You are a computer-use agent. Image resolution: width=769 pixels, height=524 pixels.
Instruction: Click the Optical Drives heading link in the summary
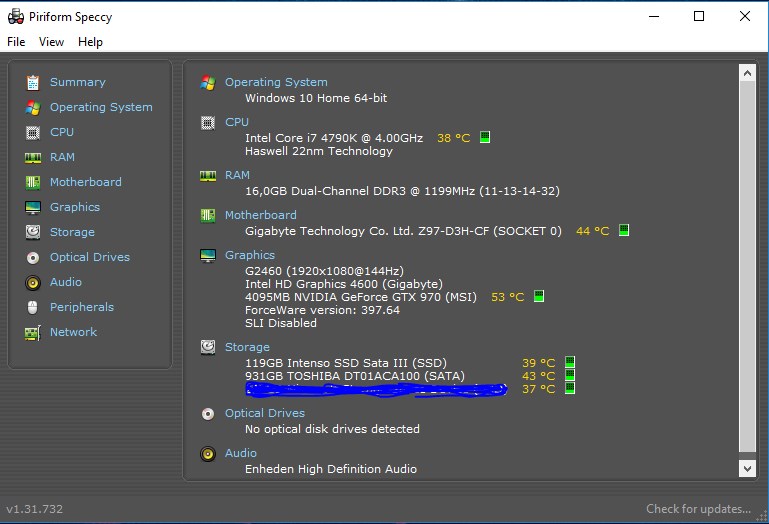pyautogui.click(x=265, y=413)
